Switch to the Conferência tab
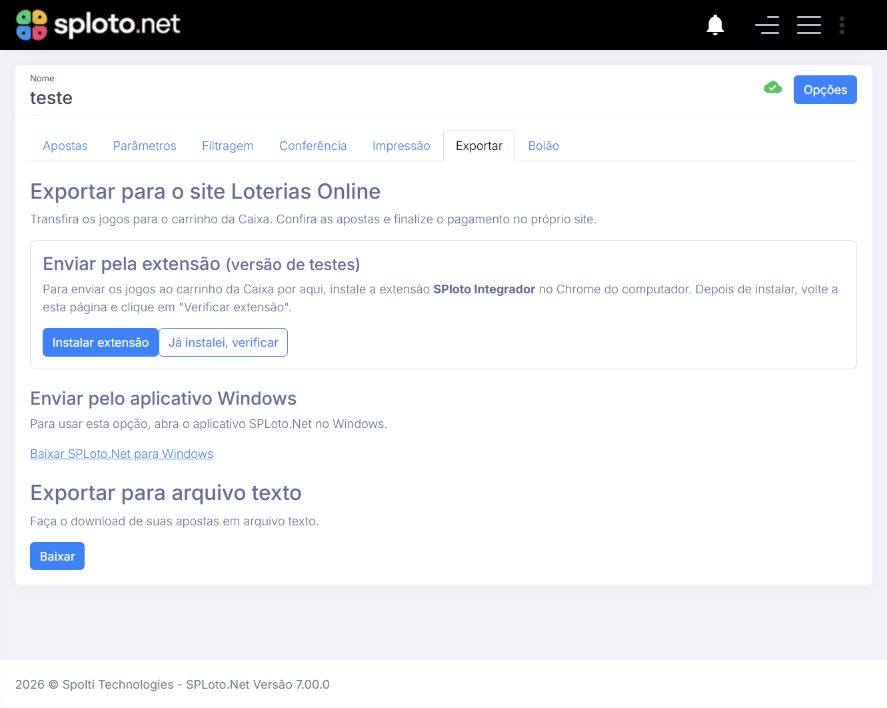Viewport: 887px width, 708px height. coord(313,146)
